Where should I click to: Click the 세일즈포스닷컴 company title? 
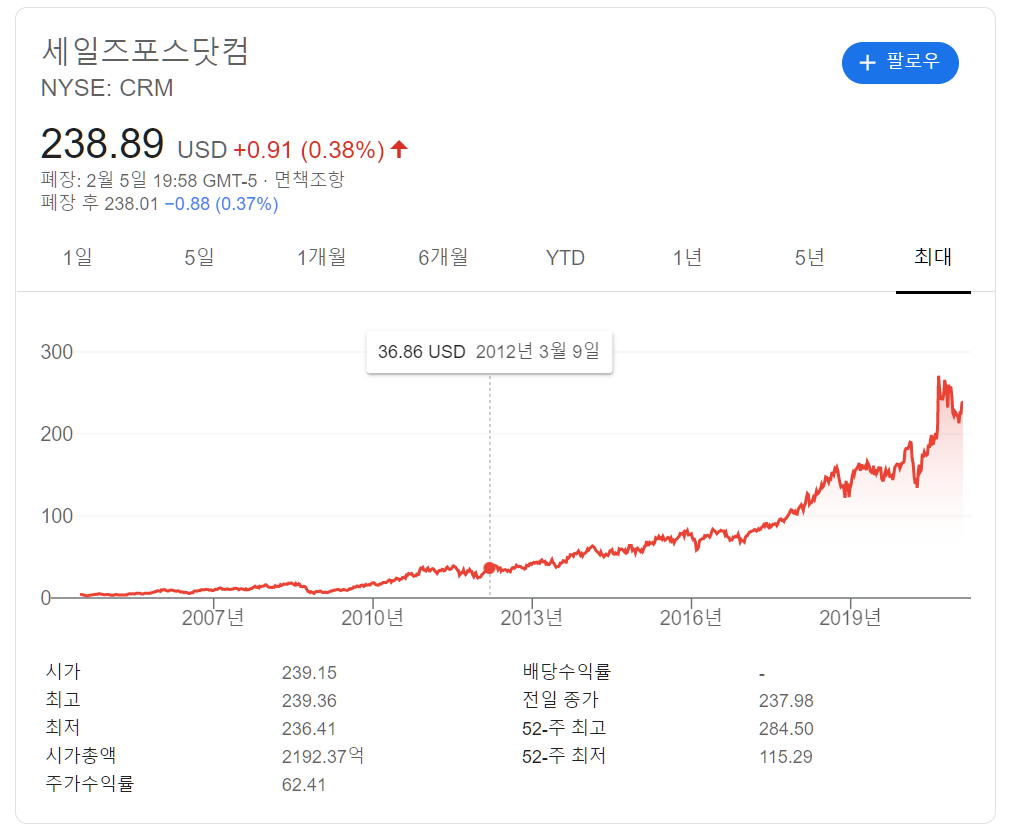tap(145, 51)
